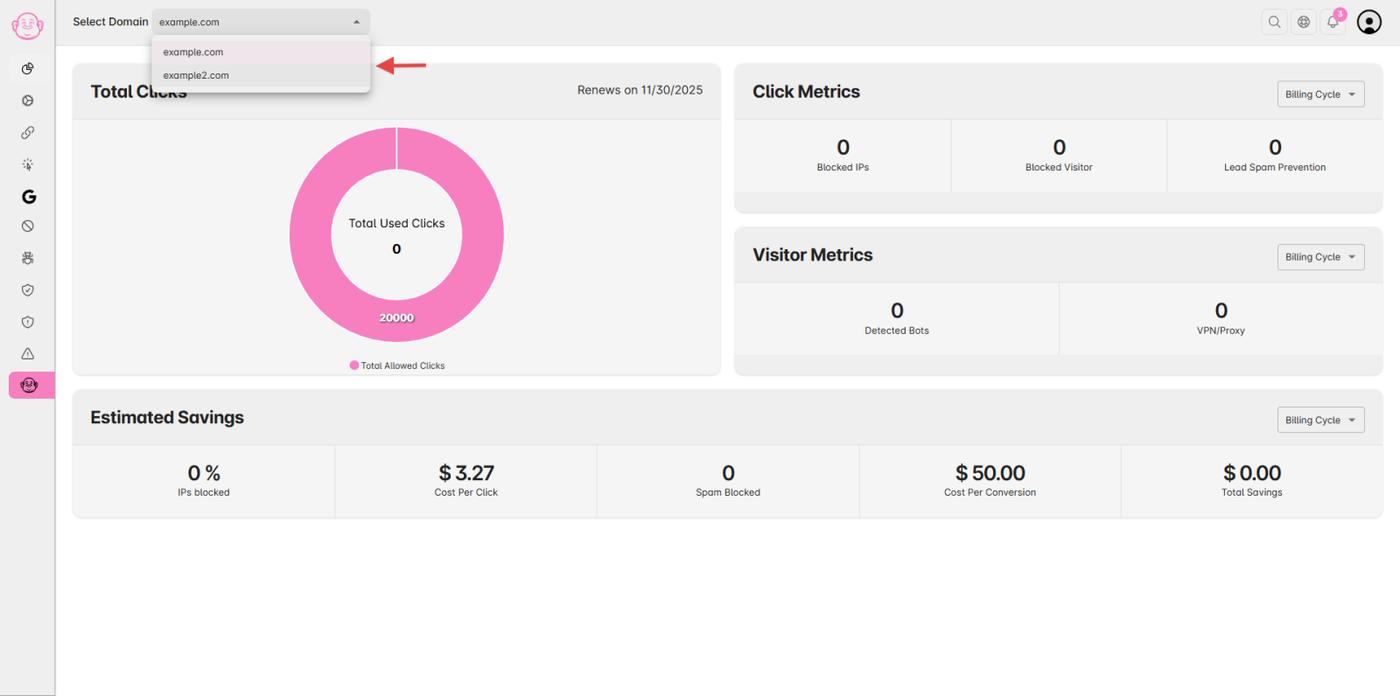1400x696 pixels.
Task: Open the globe language icon
Action: (1303, 22)
